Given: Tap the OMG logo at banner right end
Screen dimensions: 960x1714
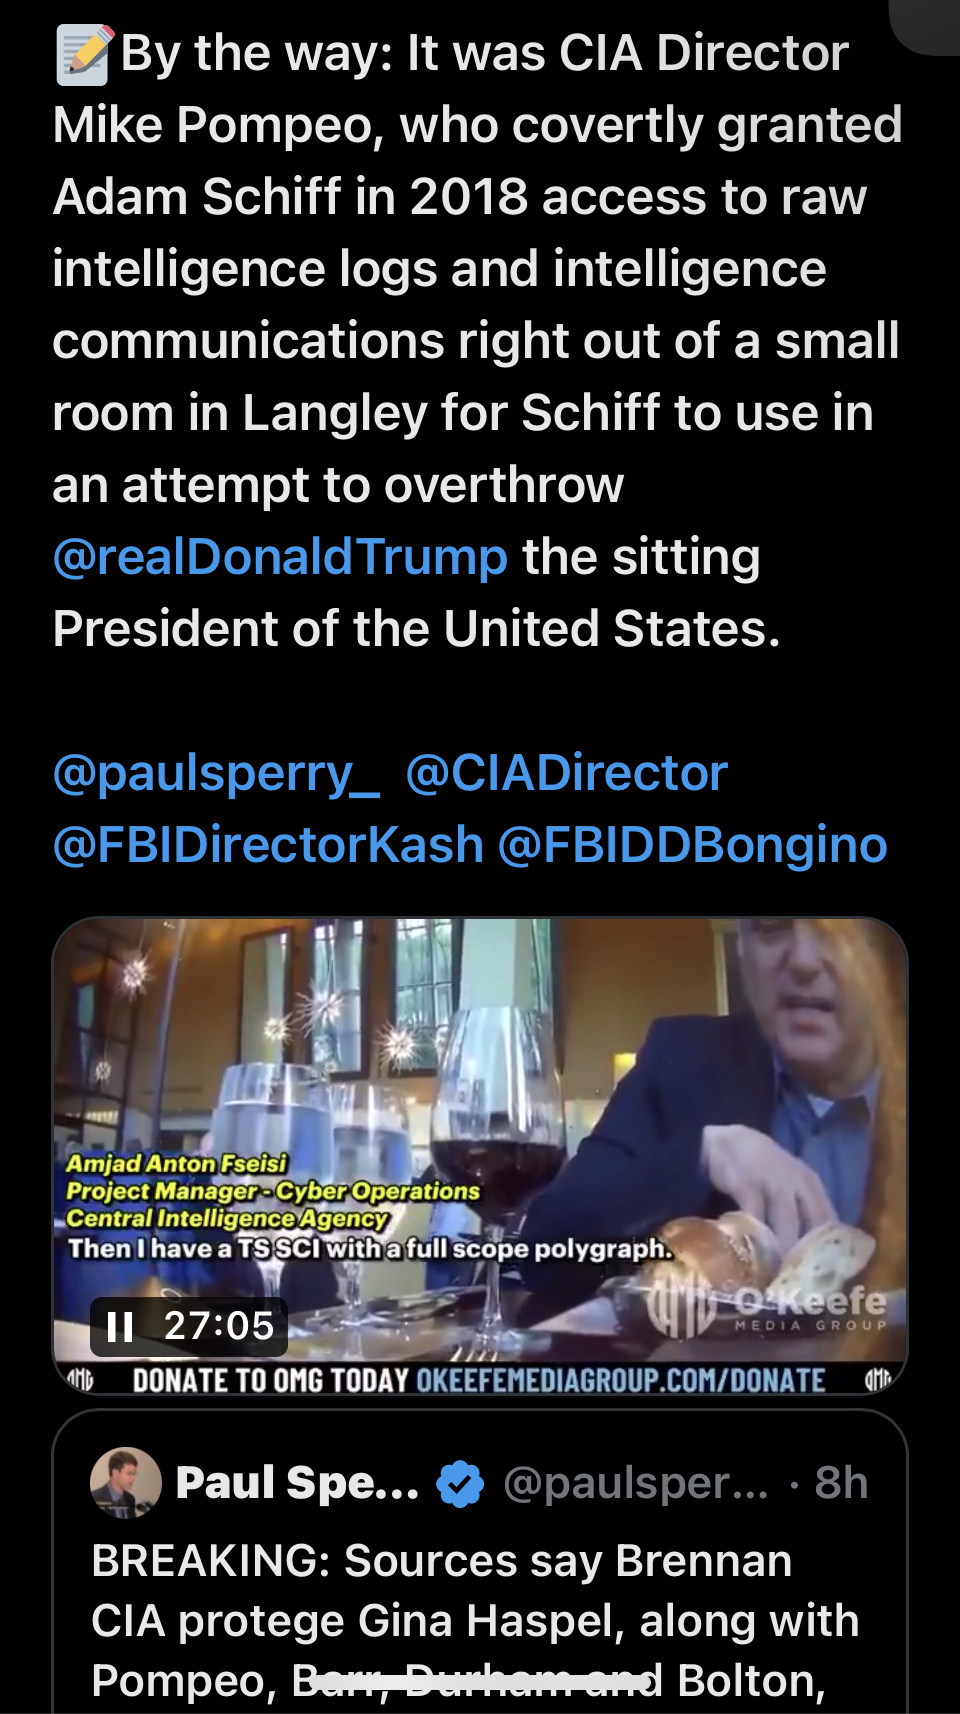Looking at the screenshot, I should point(877,1381).
